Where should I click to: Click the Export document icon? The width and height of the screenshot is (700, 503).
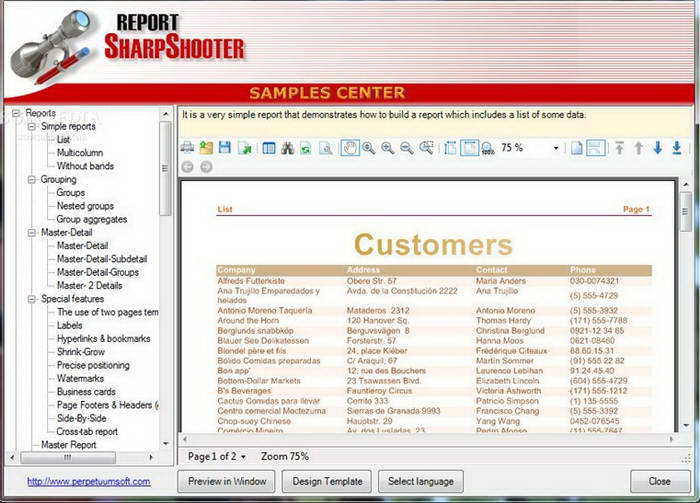pyautogui.click(x=244, y=148)
